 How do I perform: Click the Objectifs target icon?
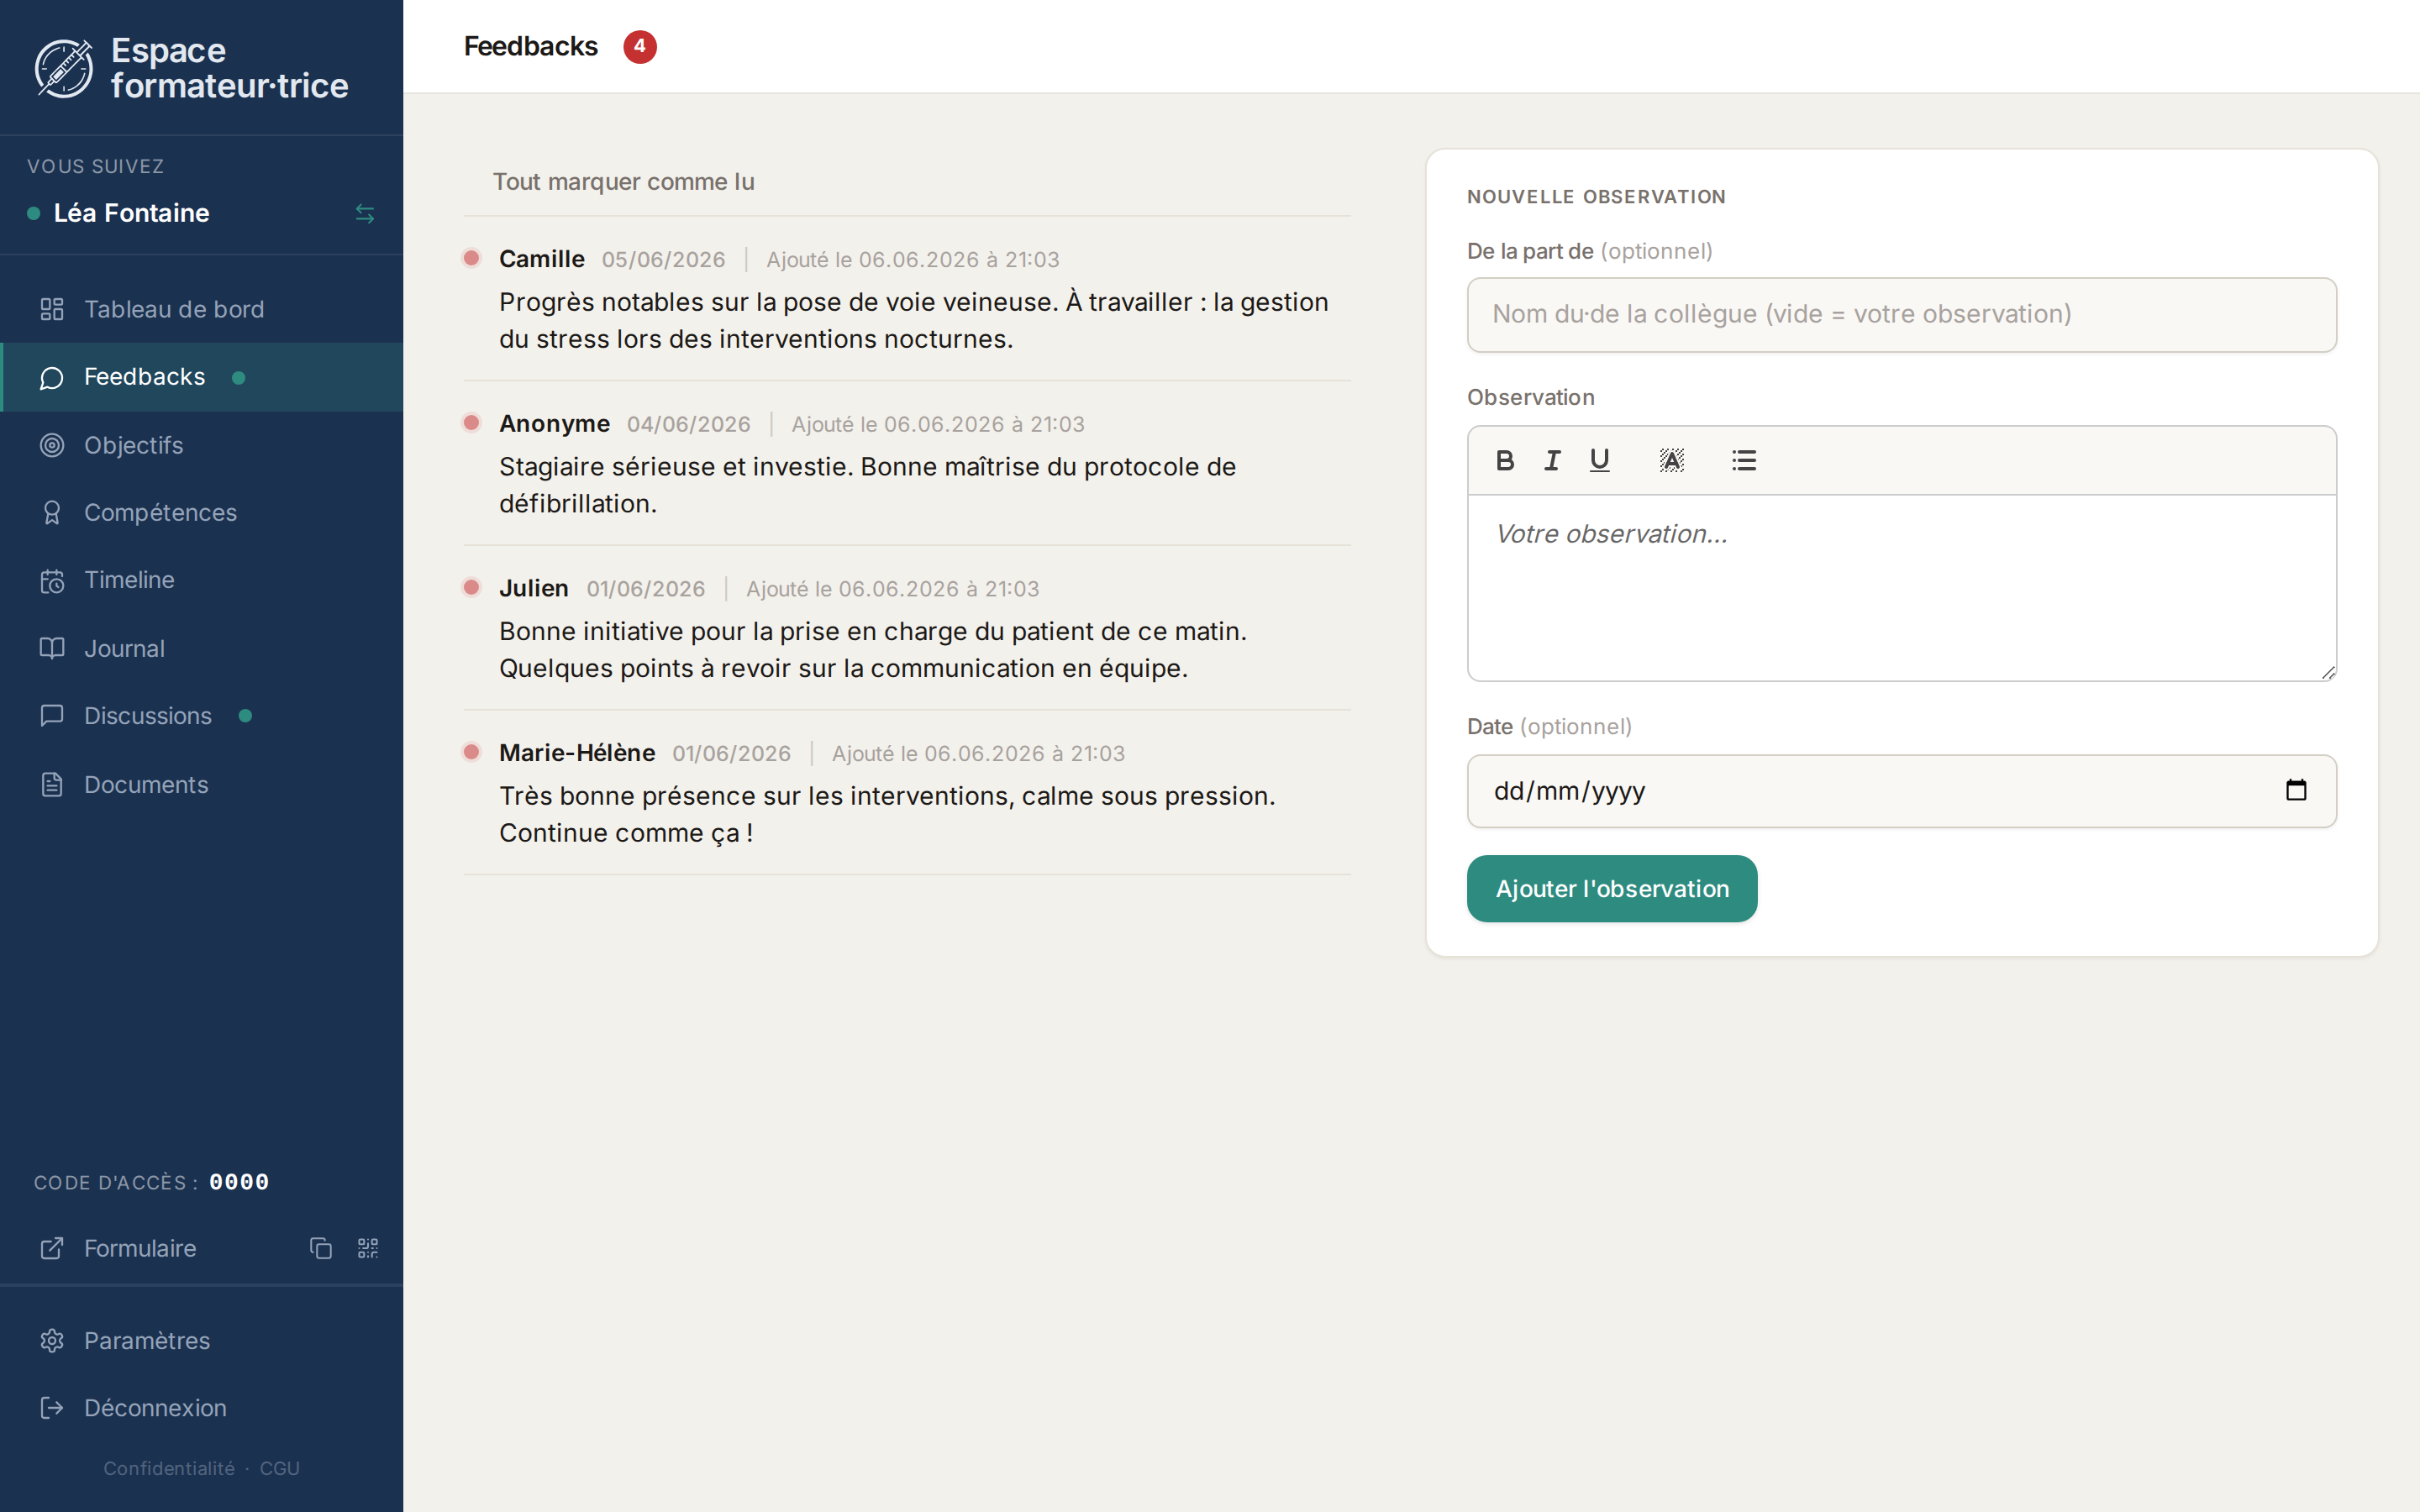pyautogui.click(x=52, y=445)
